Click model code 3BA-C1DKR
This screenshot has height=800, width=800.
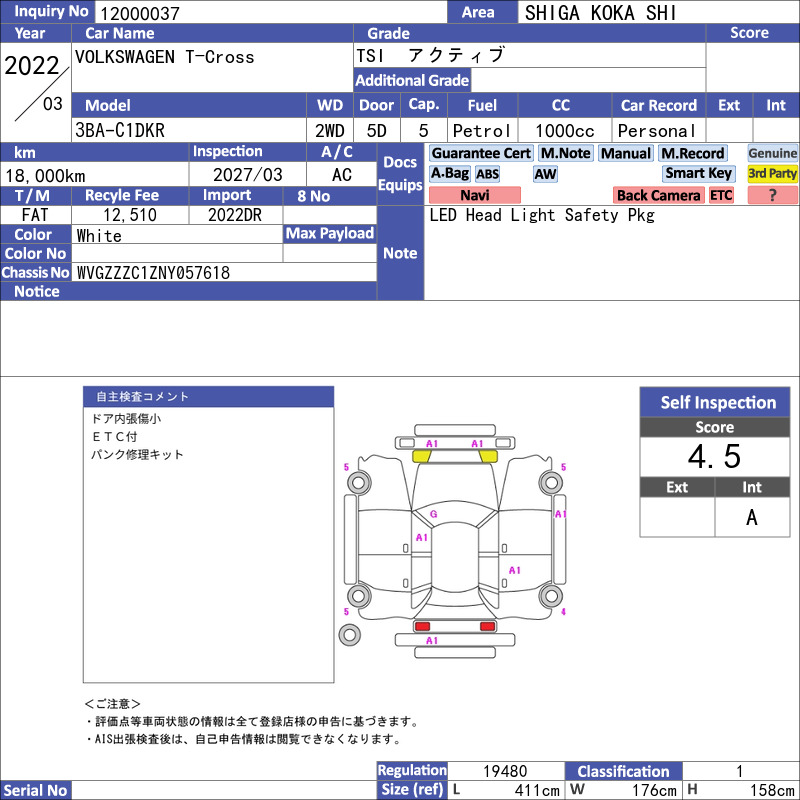[120, 131]
